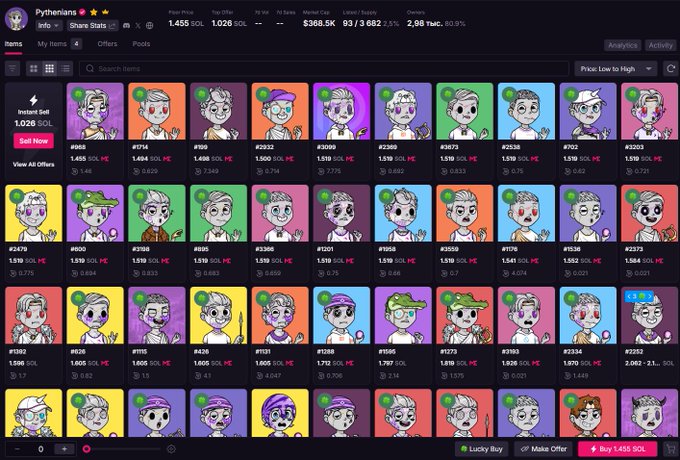Open the website globe icon
This screenshot has height=460, width=680.
[x=150, y=26]
